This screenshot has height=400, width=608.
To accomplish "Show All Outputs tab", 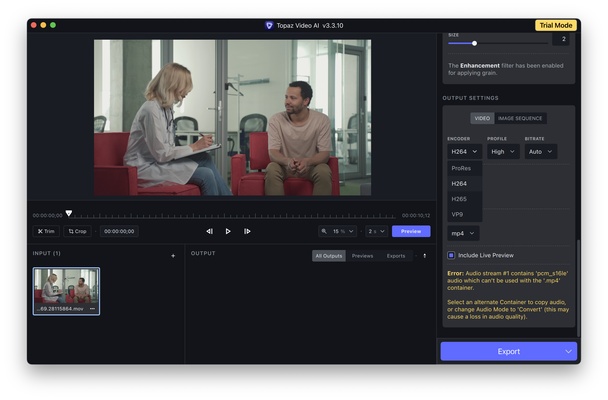I will [329, 256].
